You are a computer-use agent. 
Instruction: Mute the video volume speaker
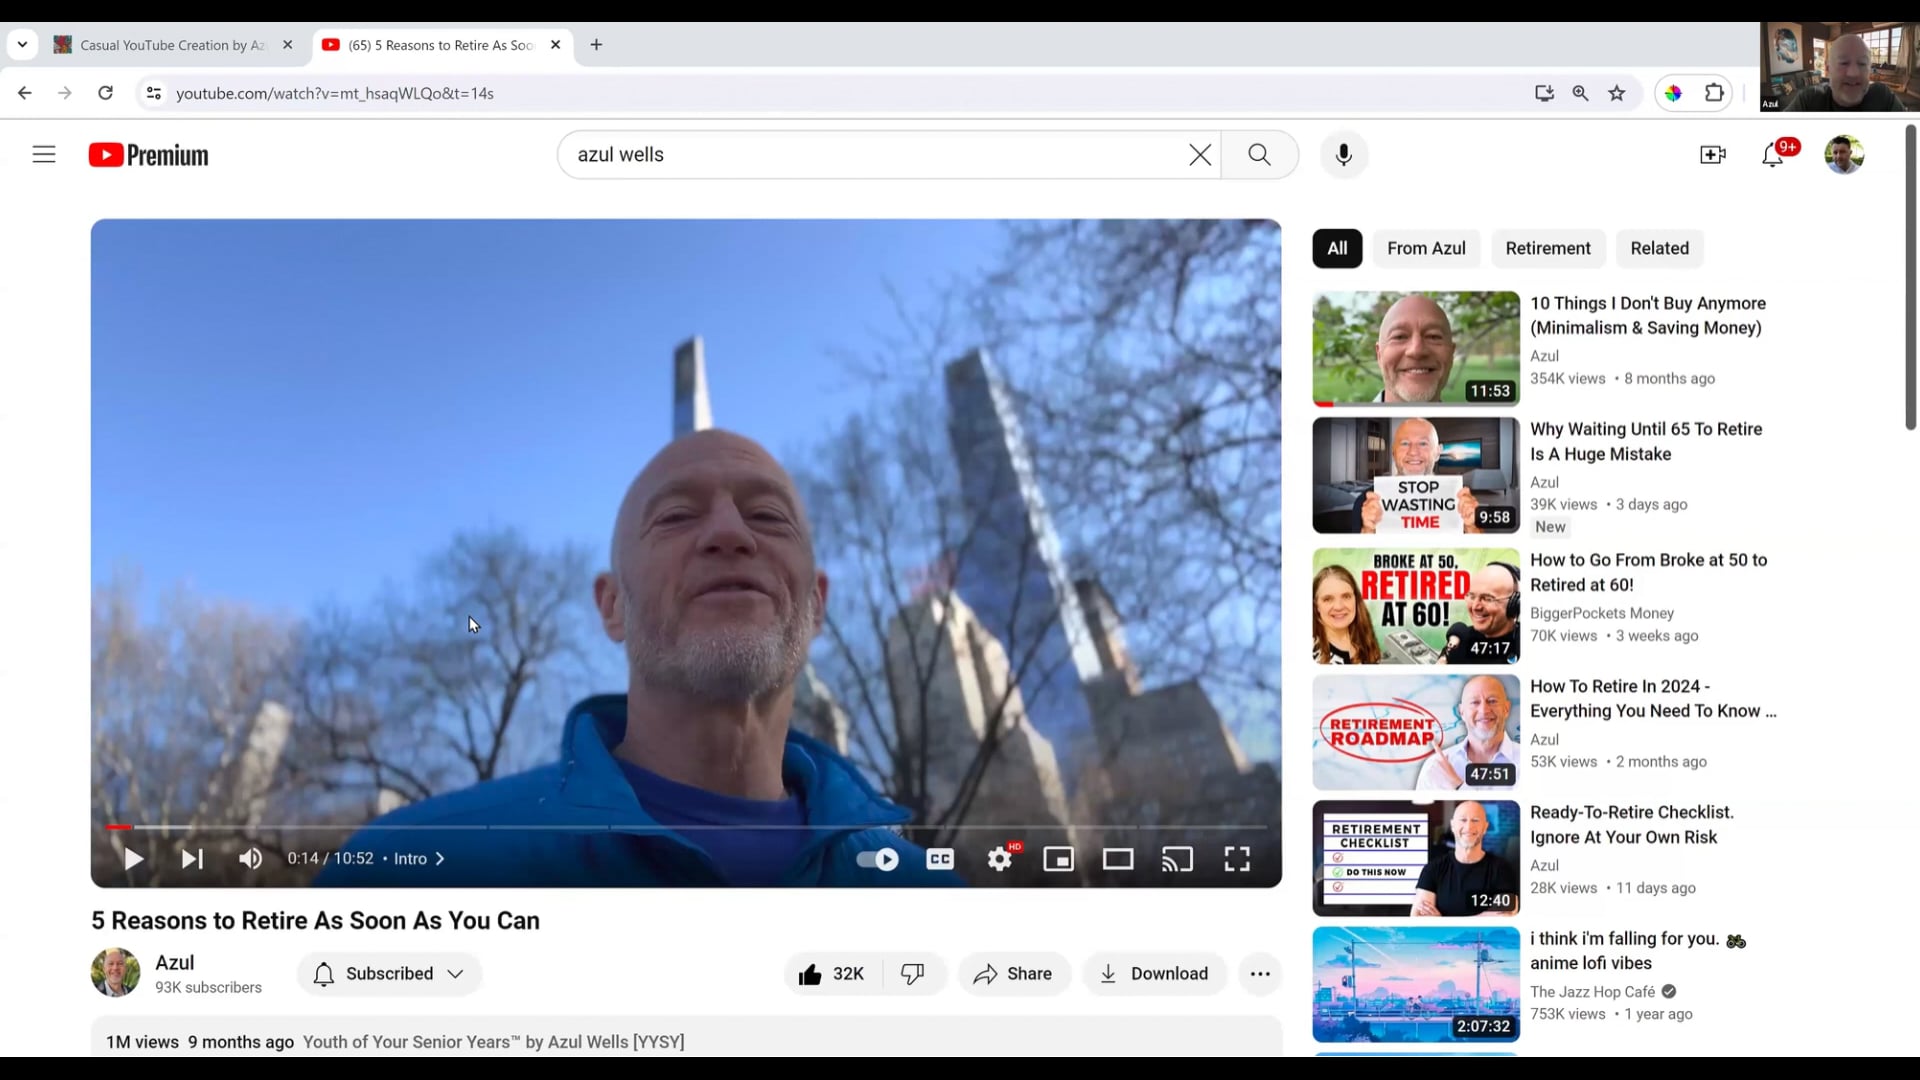[250, 859]
